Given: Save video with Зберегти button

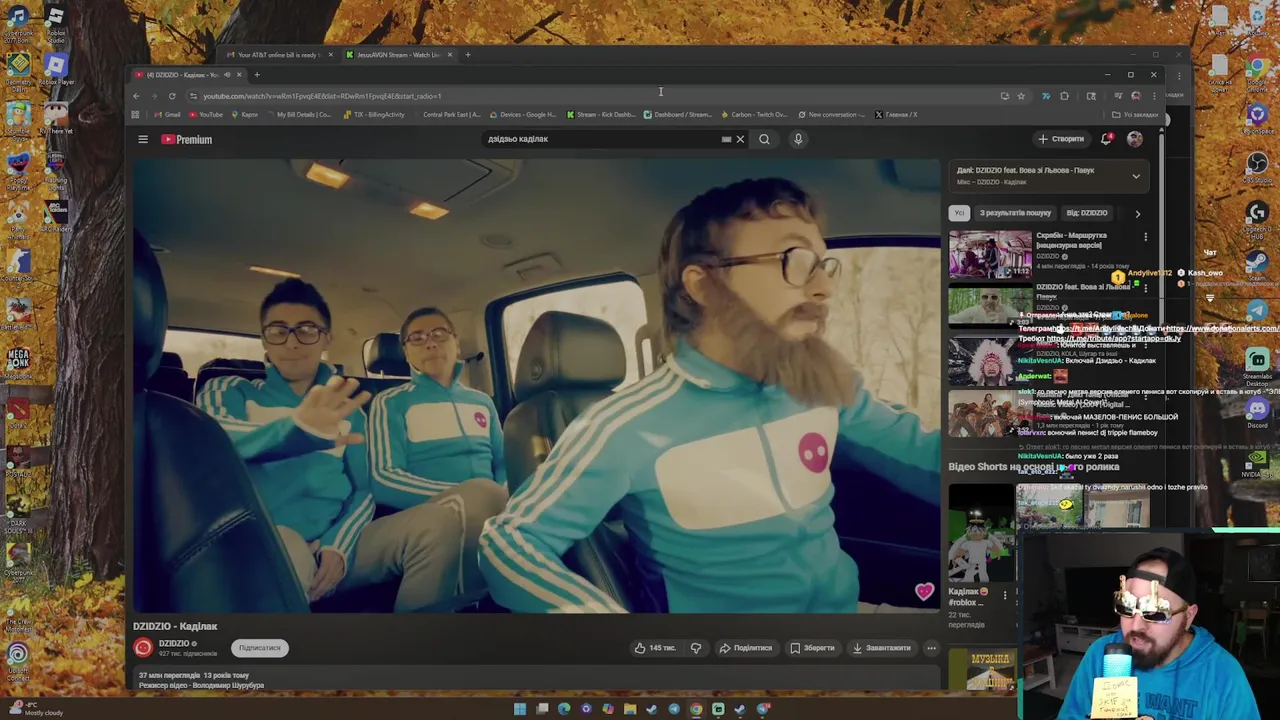Looking at the screenshot, I should pos(812,648).
